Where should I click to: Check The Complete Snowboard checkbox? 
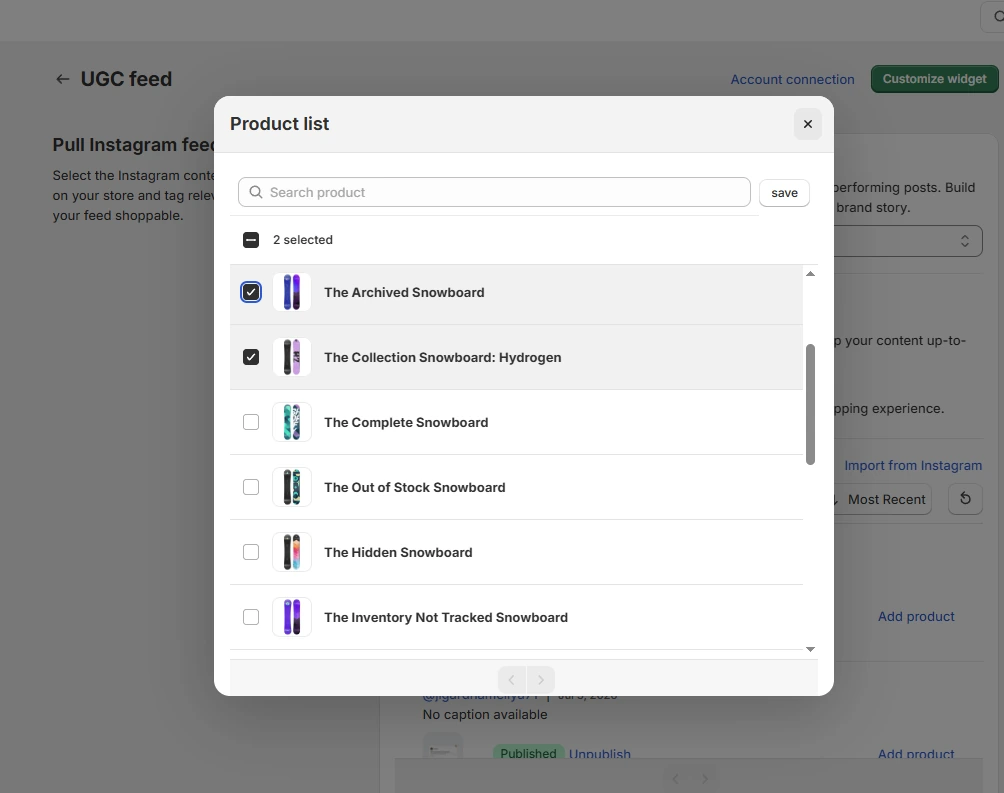coord(251,422)
